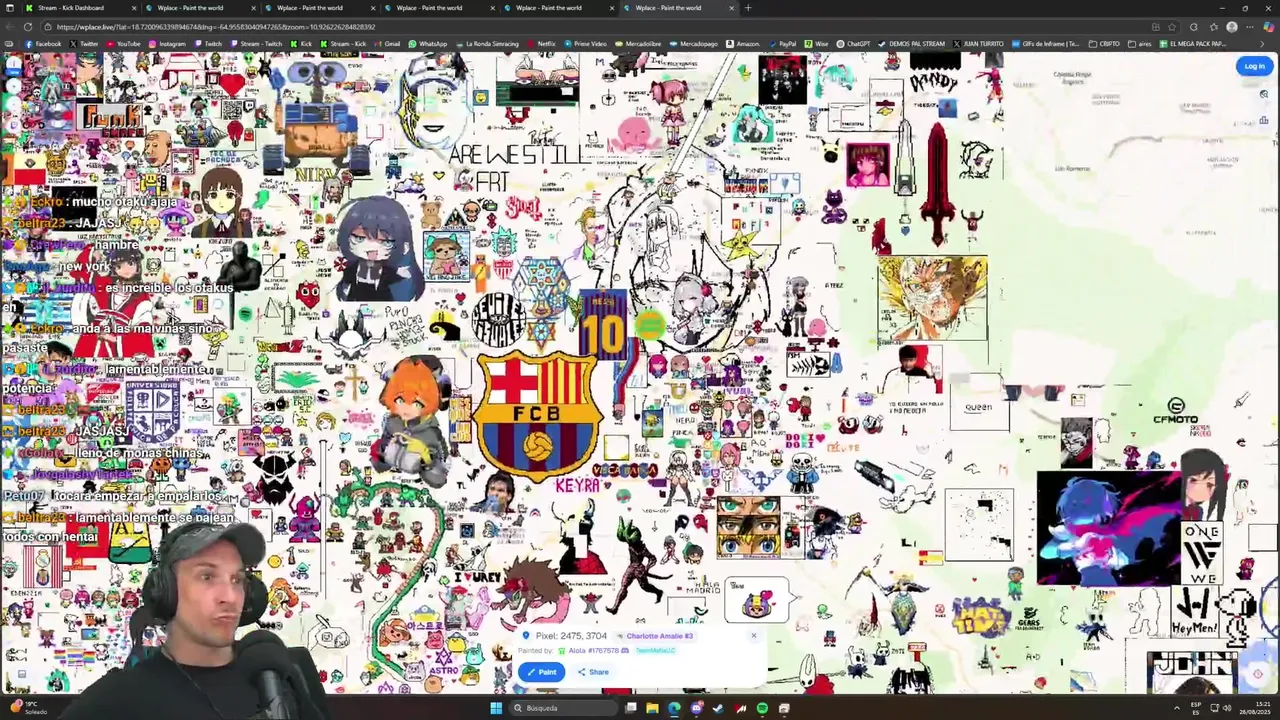Viewport: 1280px width, 720px height.
Task: Click the TeamMafiaUC alliance tag
Action: [x=655, y=651]
